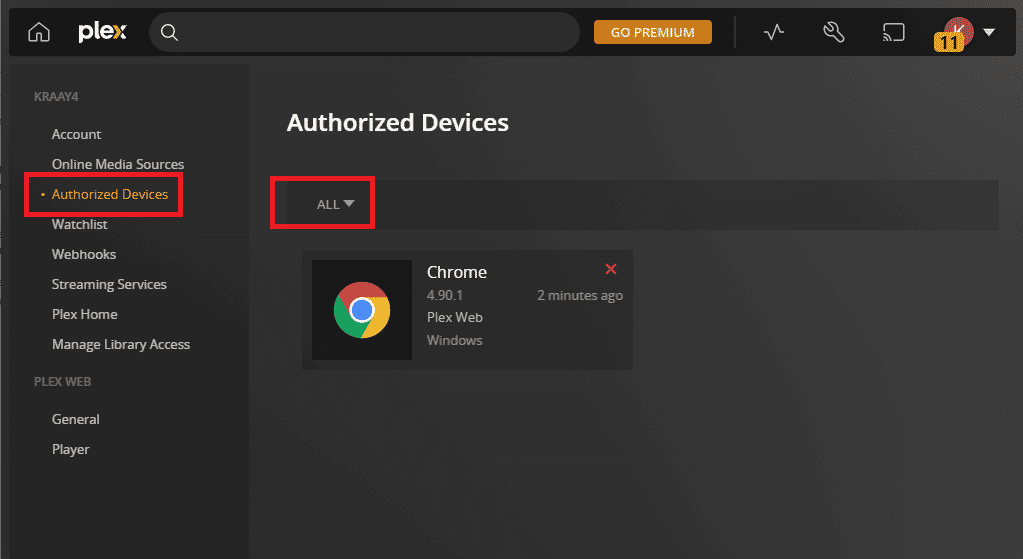The width and height of the screenshot is (1023, 559).
Task: Click the user avatar with badge 11
Action: click(956, 34)
